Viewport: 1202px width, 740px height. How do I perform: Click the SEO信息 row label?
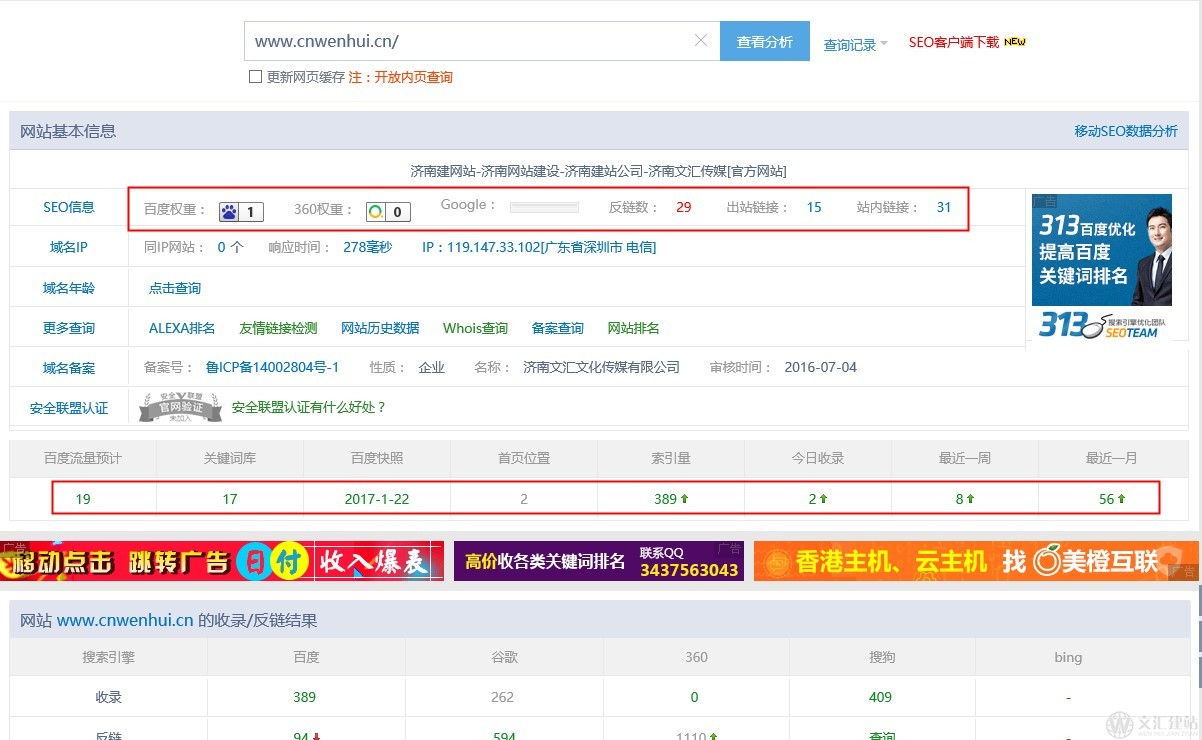69,207
